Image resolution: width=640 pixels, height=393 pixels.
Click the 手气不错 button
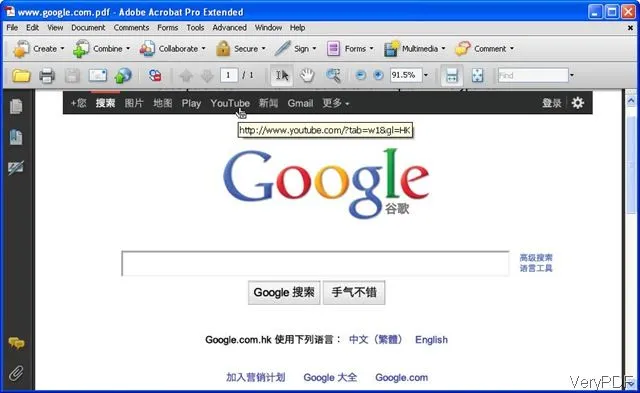pyautogui.click(x=354, y=292)
